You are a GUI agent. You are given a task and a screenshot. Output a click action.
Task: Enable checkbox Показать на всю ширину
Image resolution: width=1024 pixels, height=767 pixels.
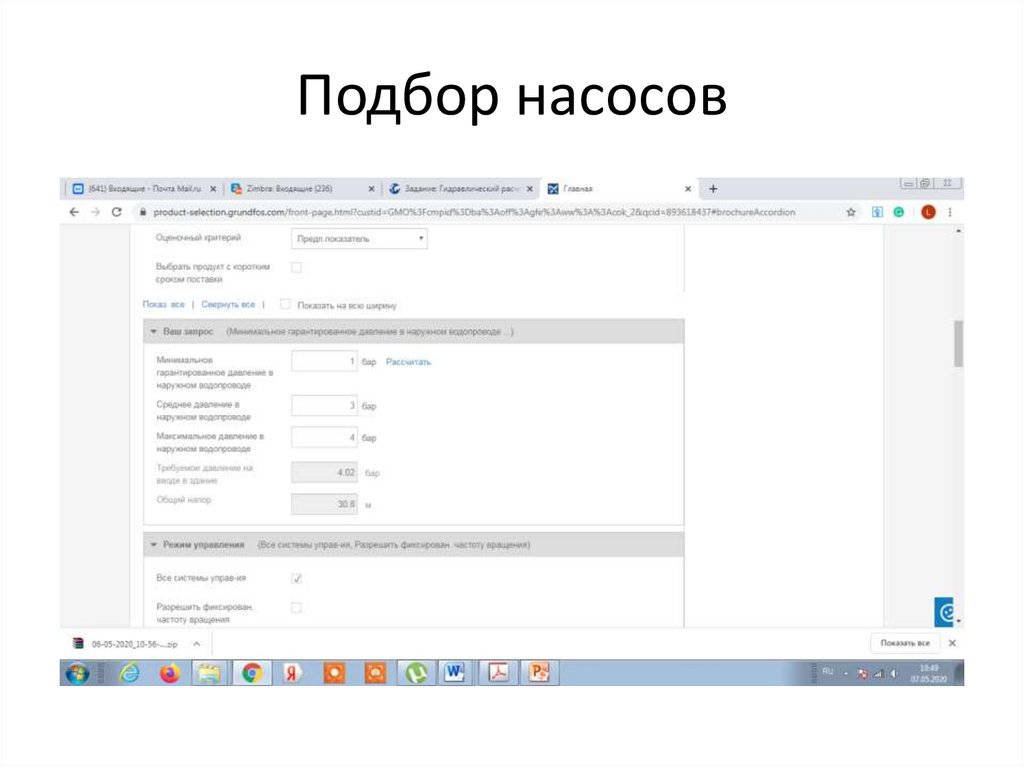pyautogui.click(x=285, y=304)
